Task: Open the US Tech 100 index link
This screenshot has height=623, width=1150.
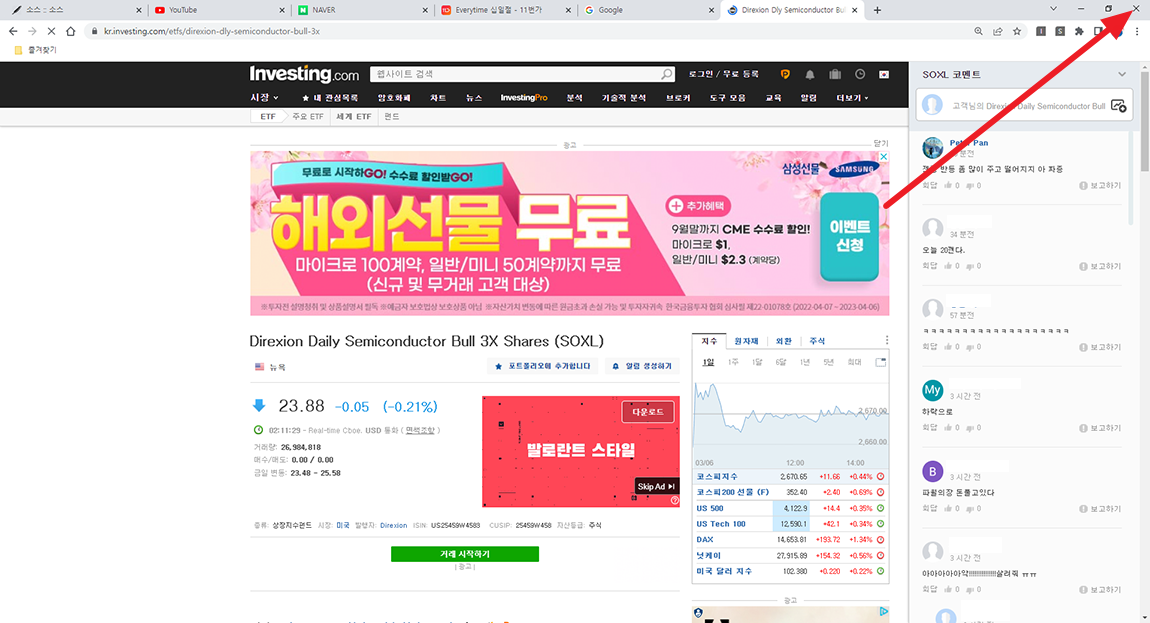Action: coord(721,524)
